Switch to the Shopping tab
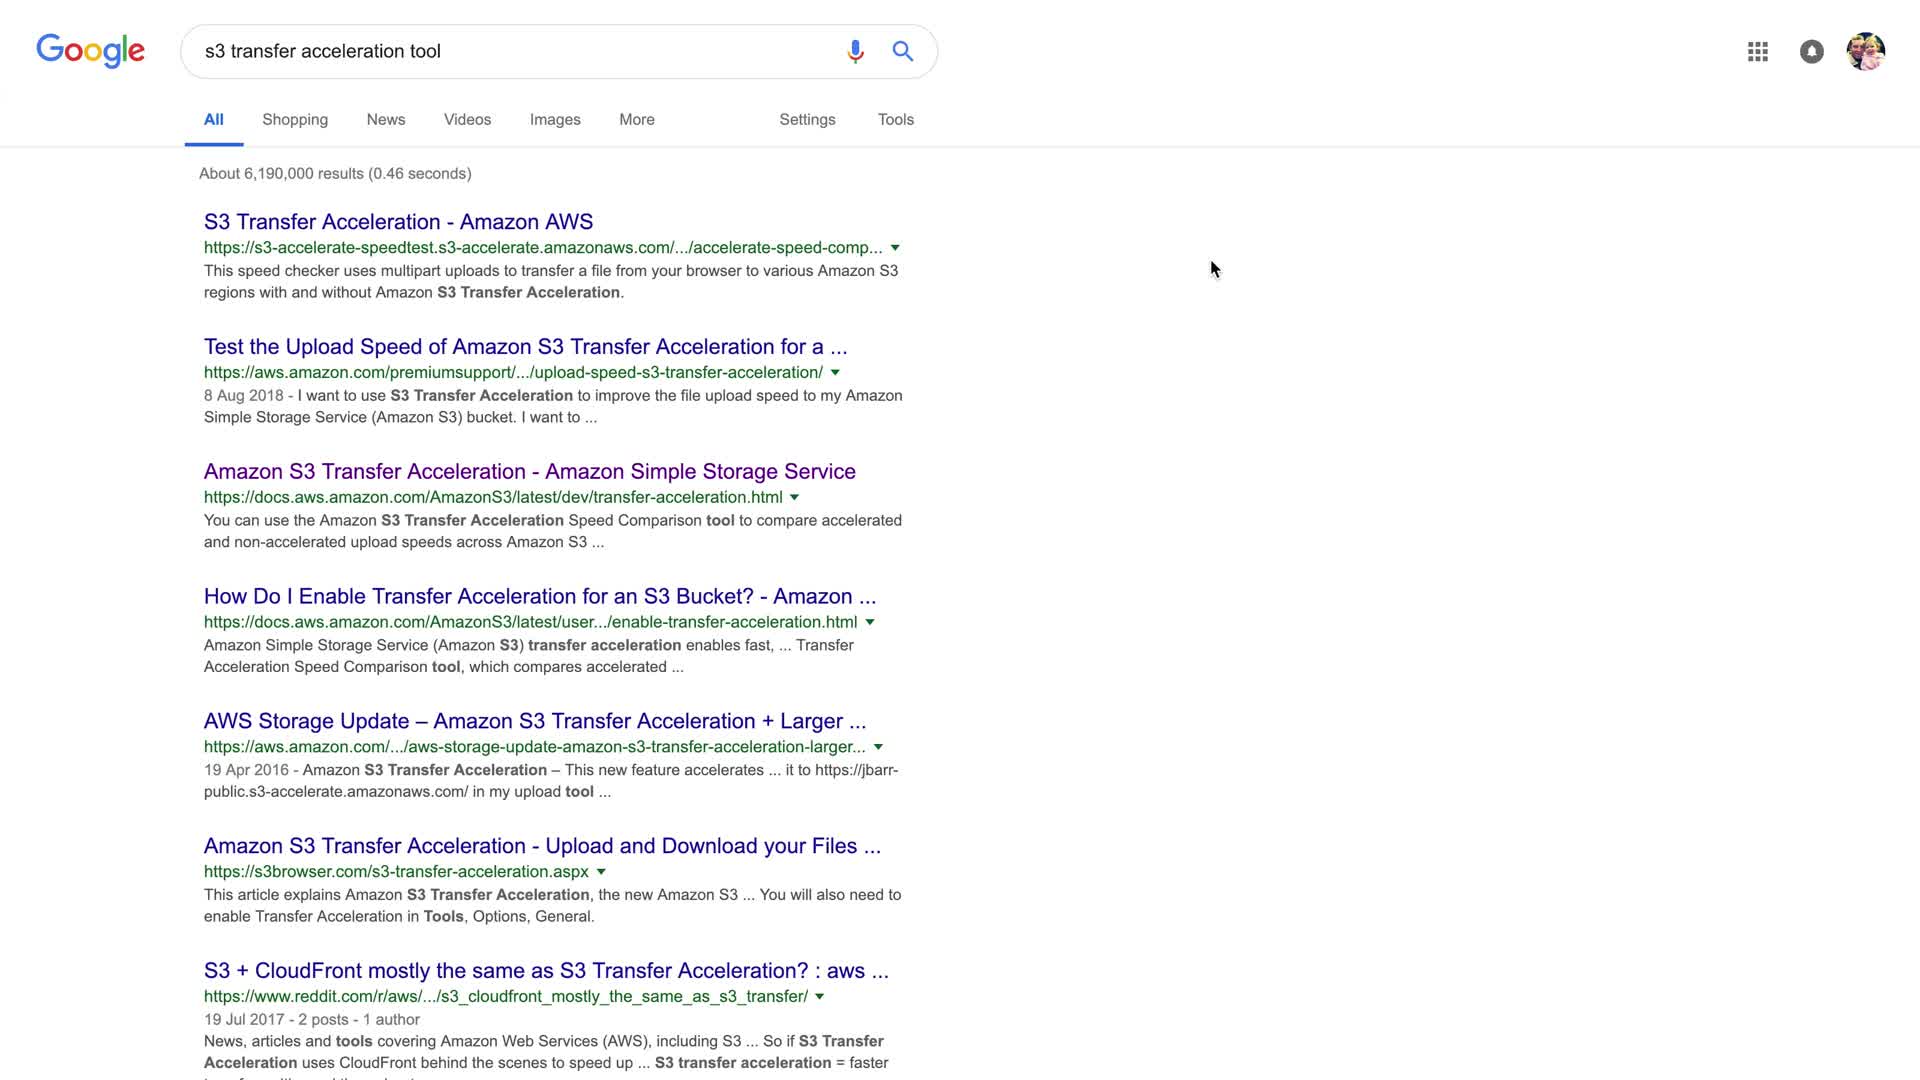 tap(295, 119)
